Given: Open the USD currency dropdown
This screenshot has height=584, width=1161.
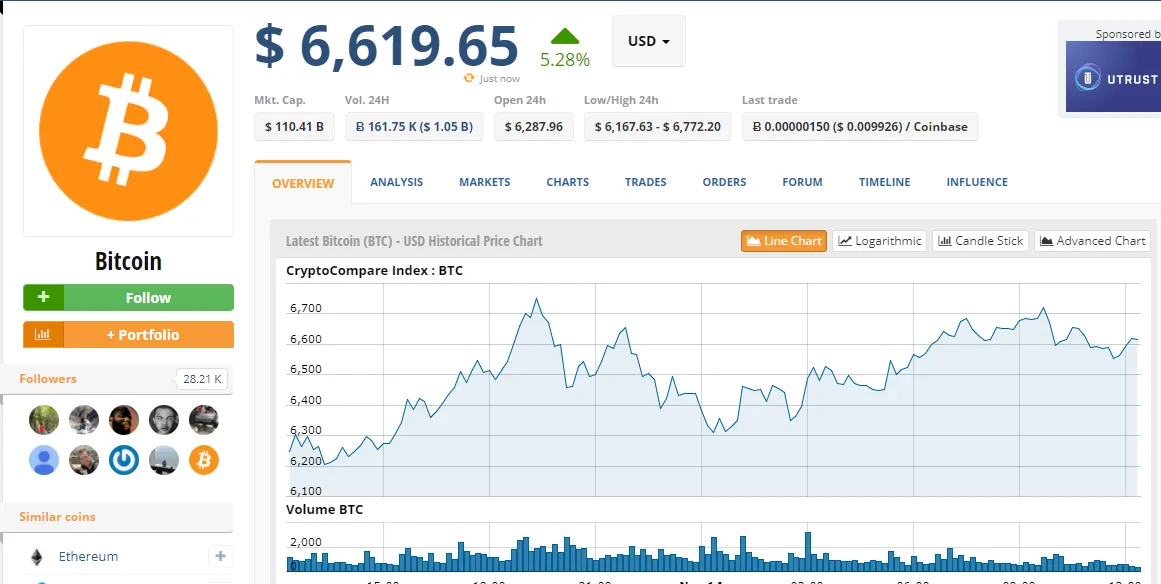Looking at the screenshot, I should [x=649, y=41].
